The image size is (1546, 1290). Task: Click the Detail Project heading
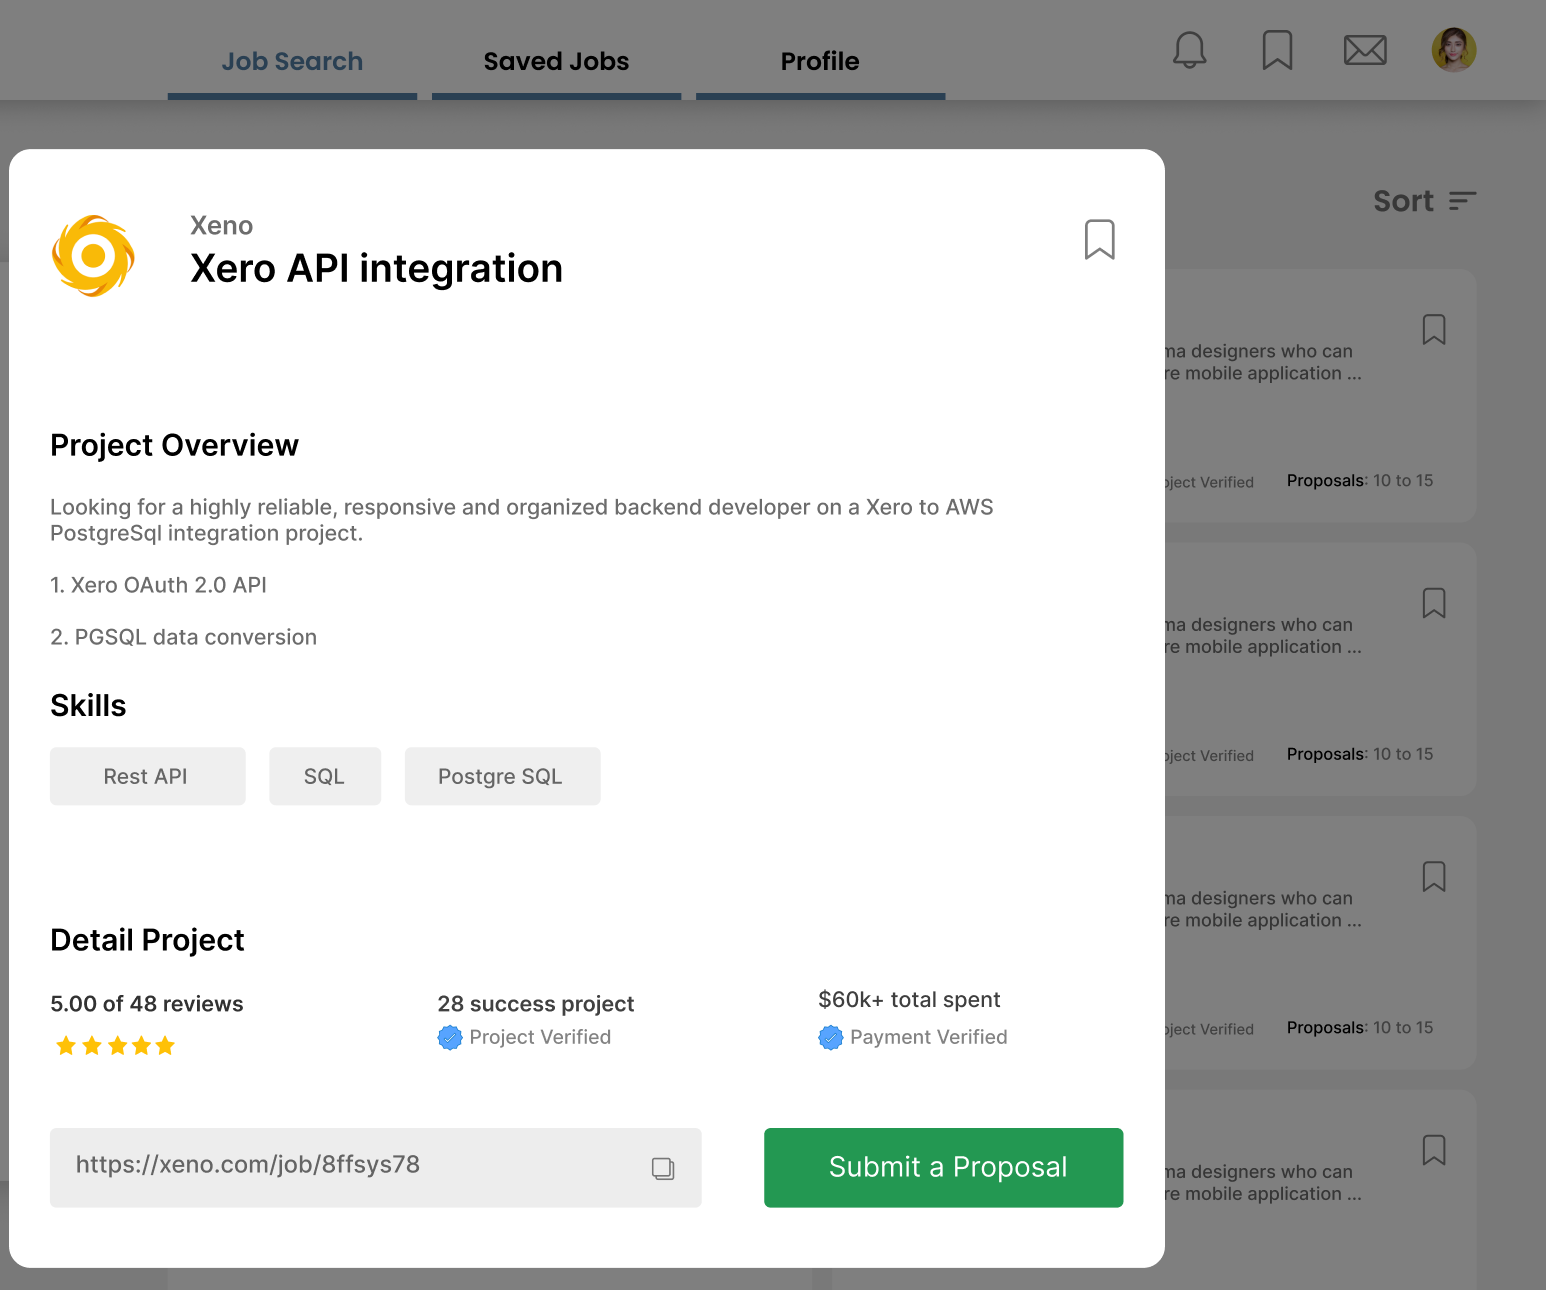click(147, 940)
